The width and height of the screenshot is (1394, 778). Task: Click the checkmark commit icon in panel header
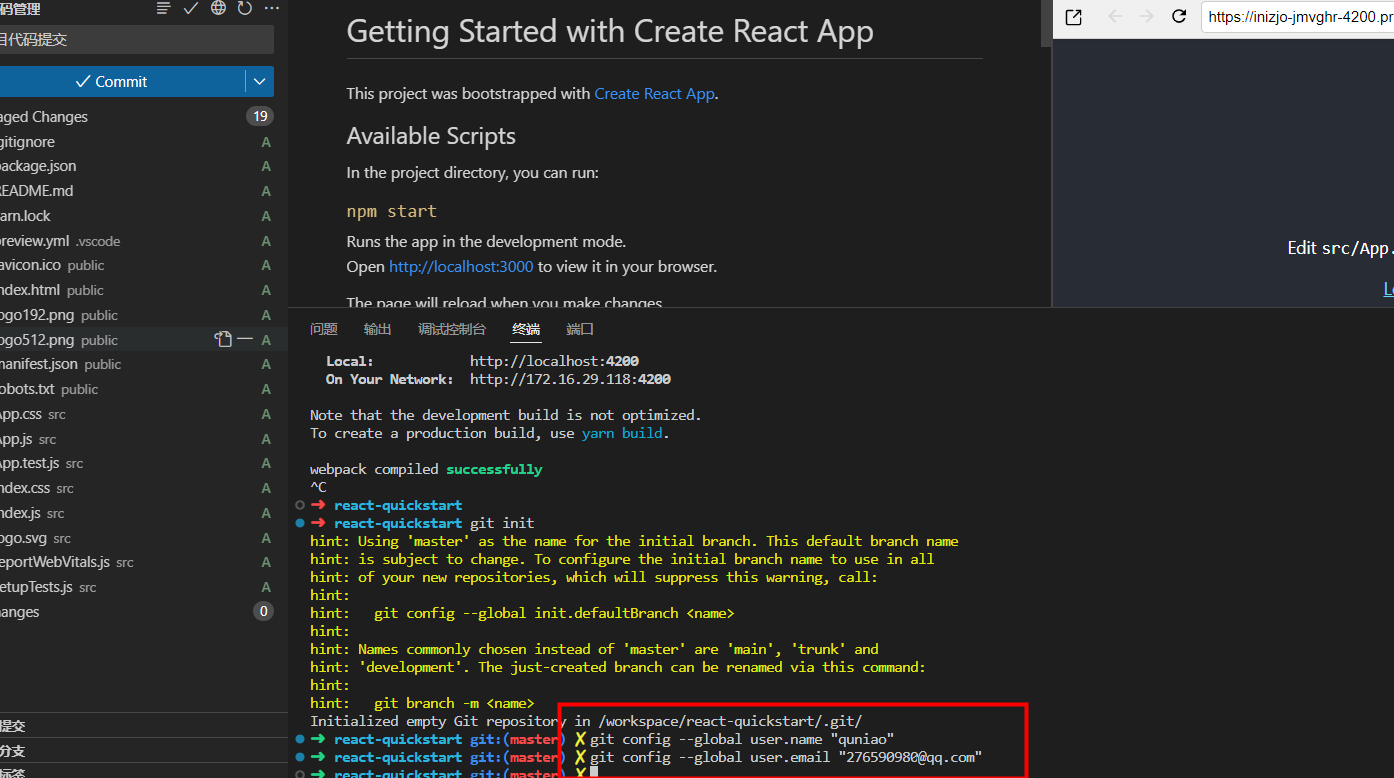coord(191,8)
